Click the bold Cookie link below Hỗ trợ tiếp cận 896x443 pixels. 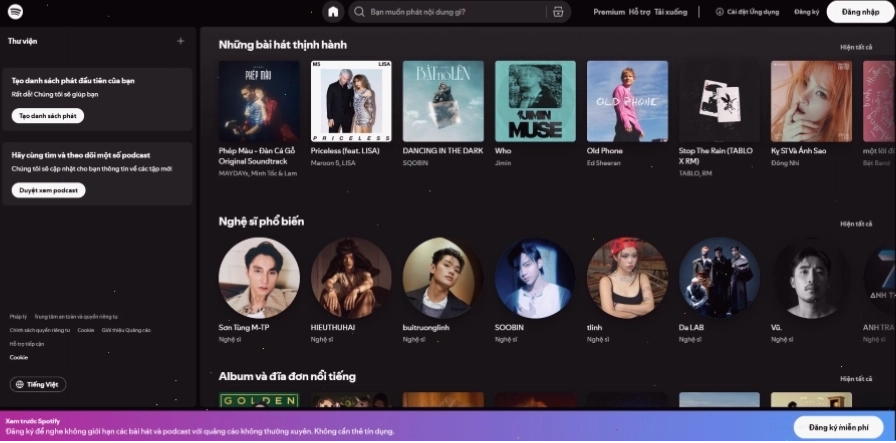tap(19, 358)
